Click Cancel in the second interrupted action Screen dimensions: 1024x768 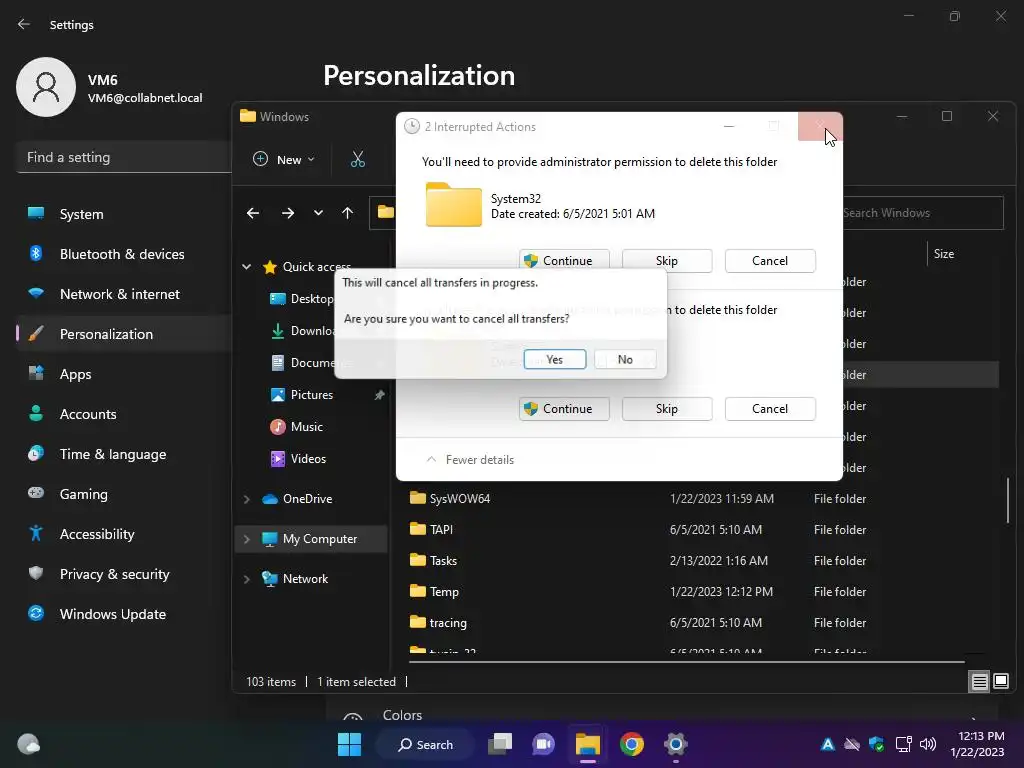pyautogui.click(x=770, y=408)
